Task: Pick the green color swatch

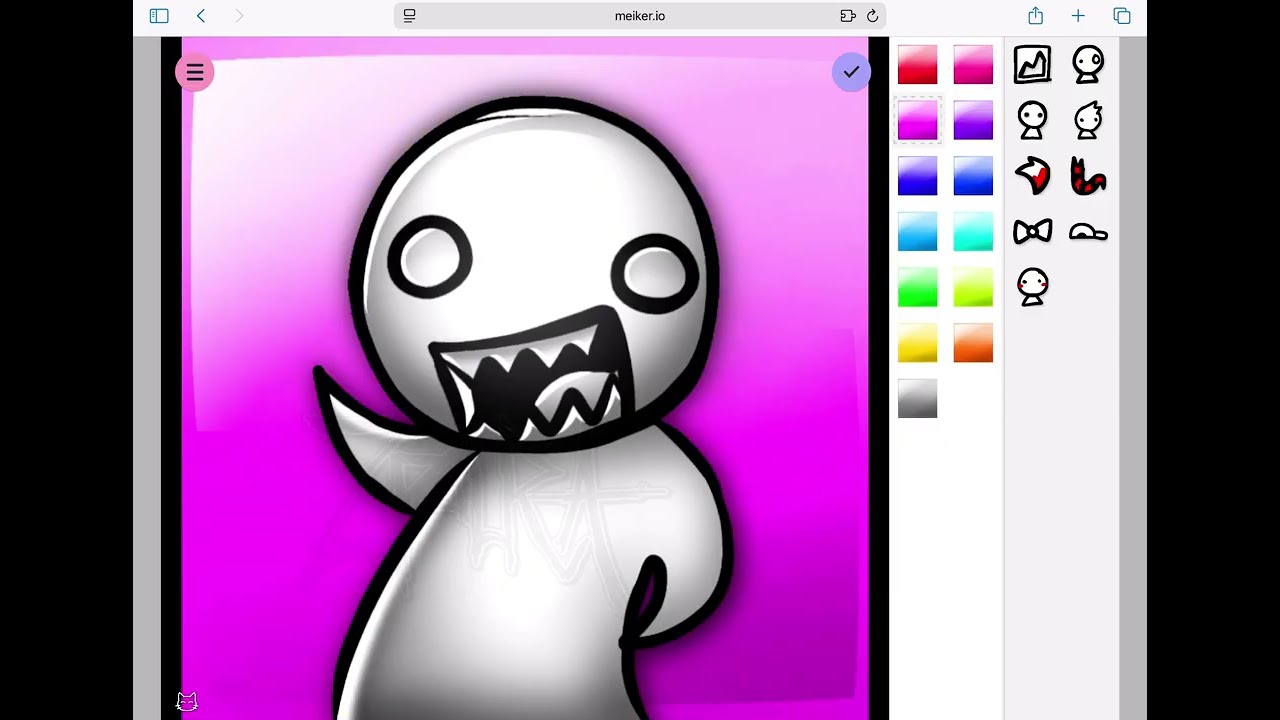Action: click(x=917, y=287)
